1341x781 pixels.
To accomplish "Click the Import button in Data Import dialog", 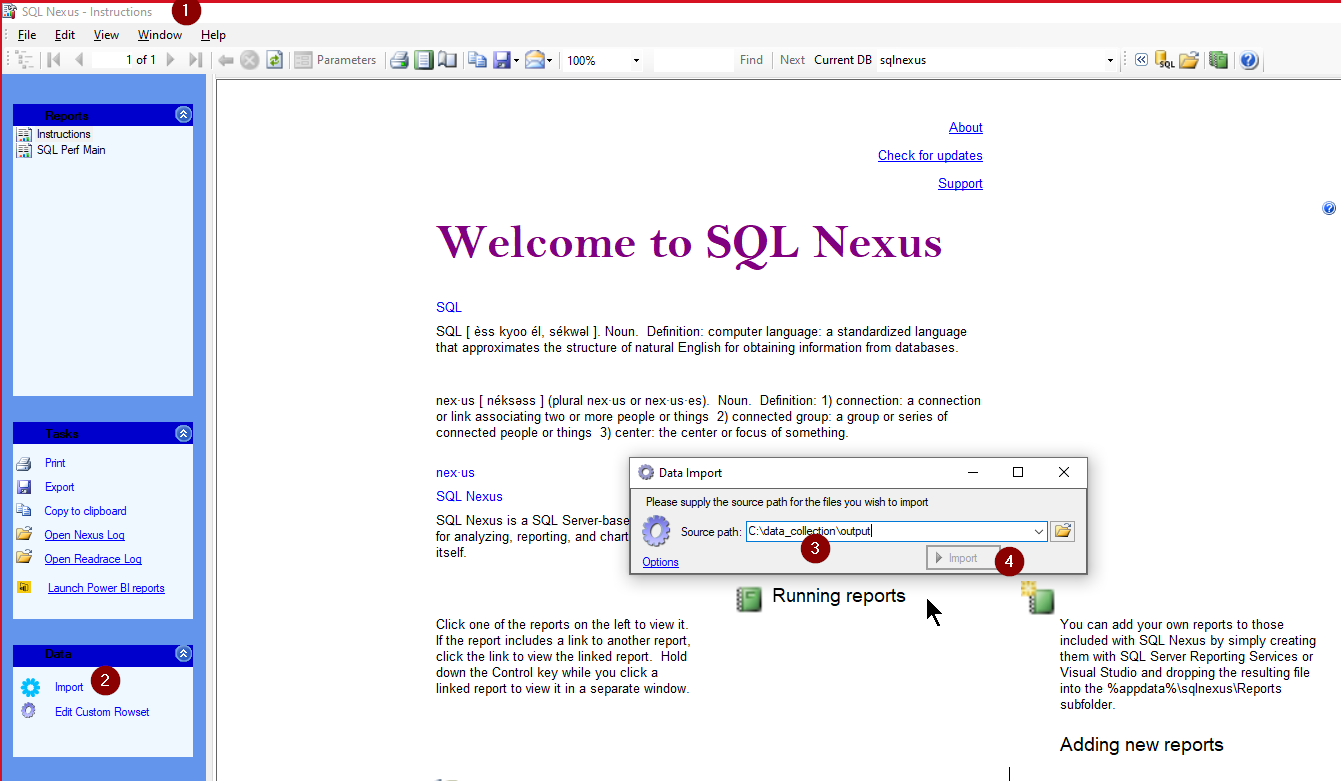I will (x=963, y=558).
